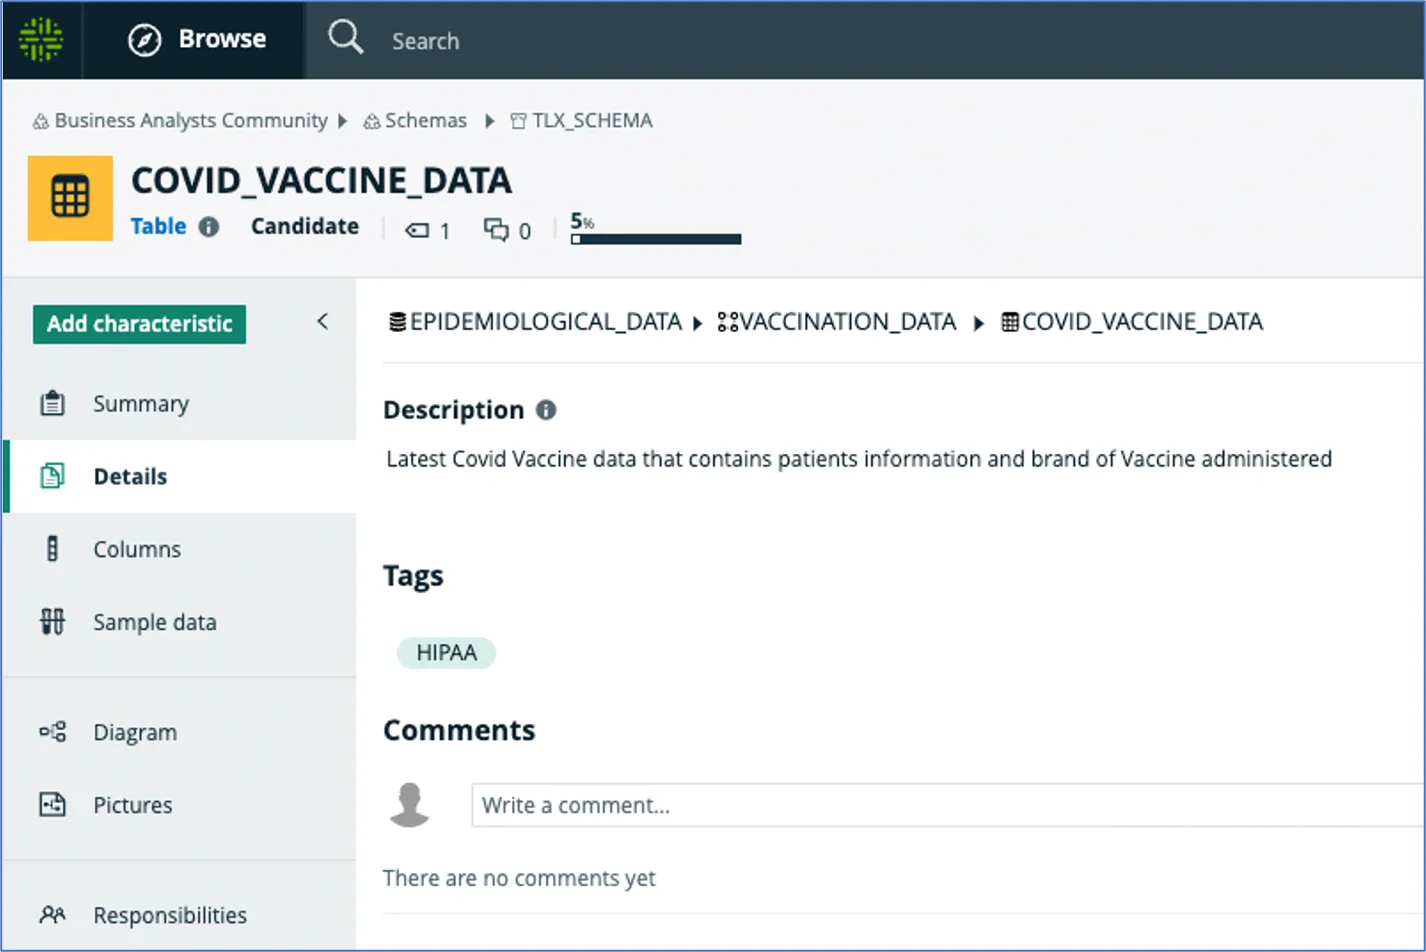Viewport: 1426px width, 952px height.
Task: Click the Sample data test-tubes icon
Action: 52,621
